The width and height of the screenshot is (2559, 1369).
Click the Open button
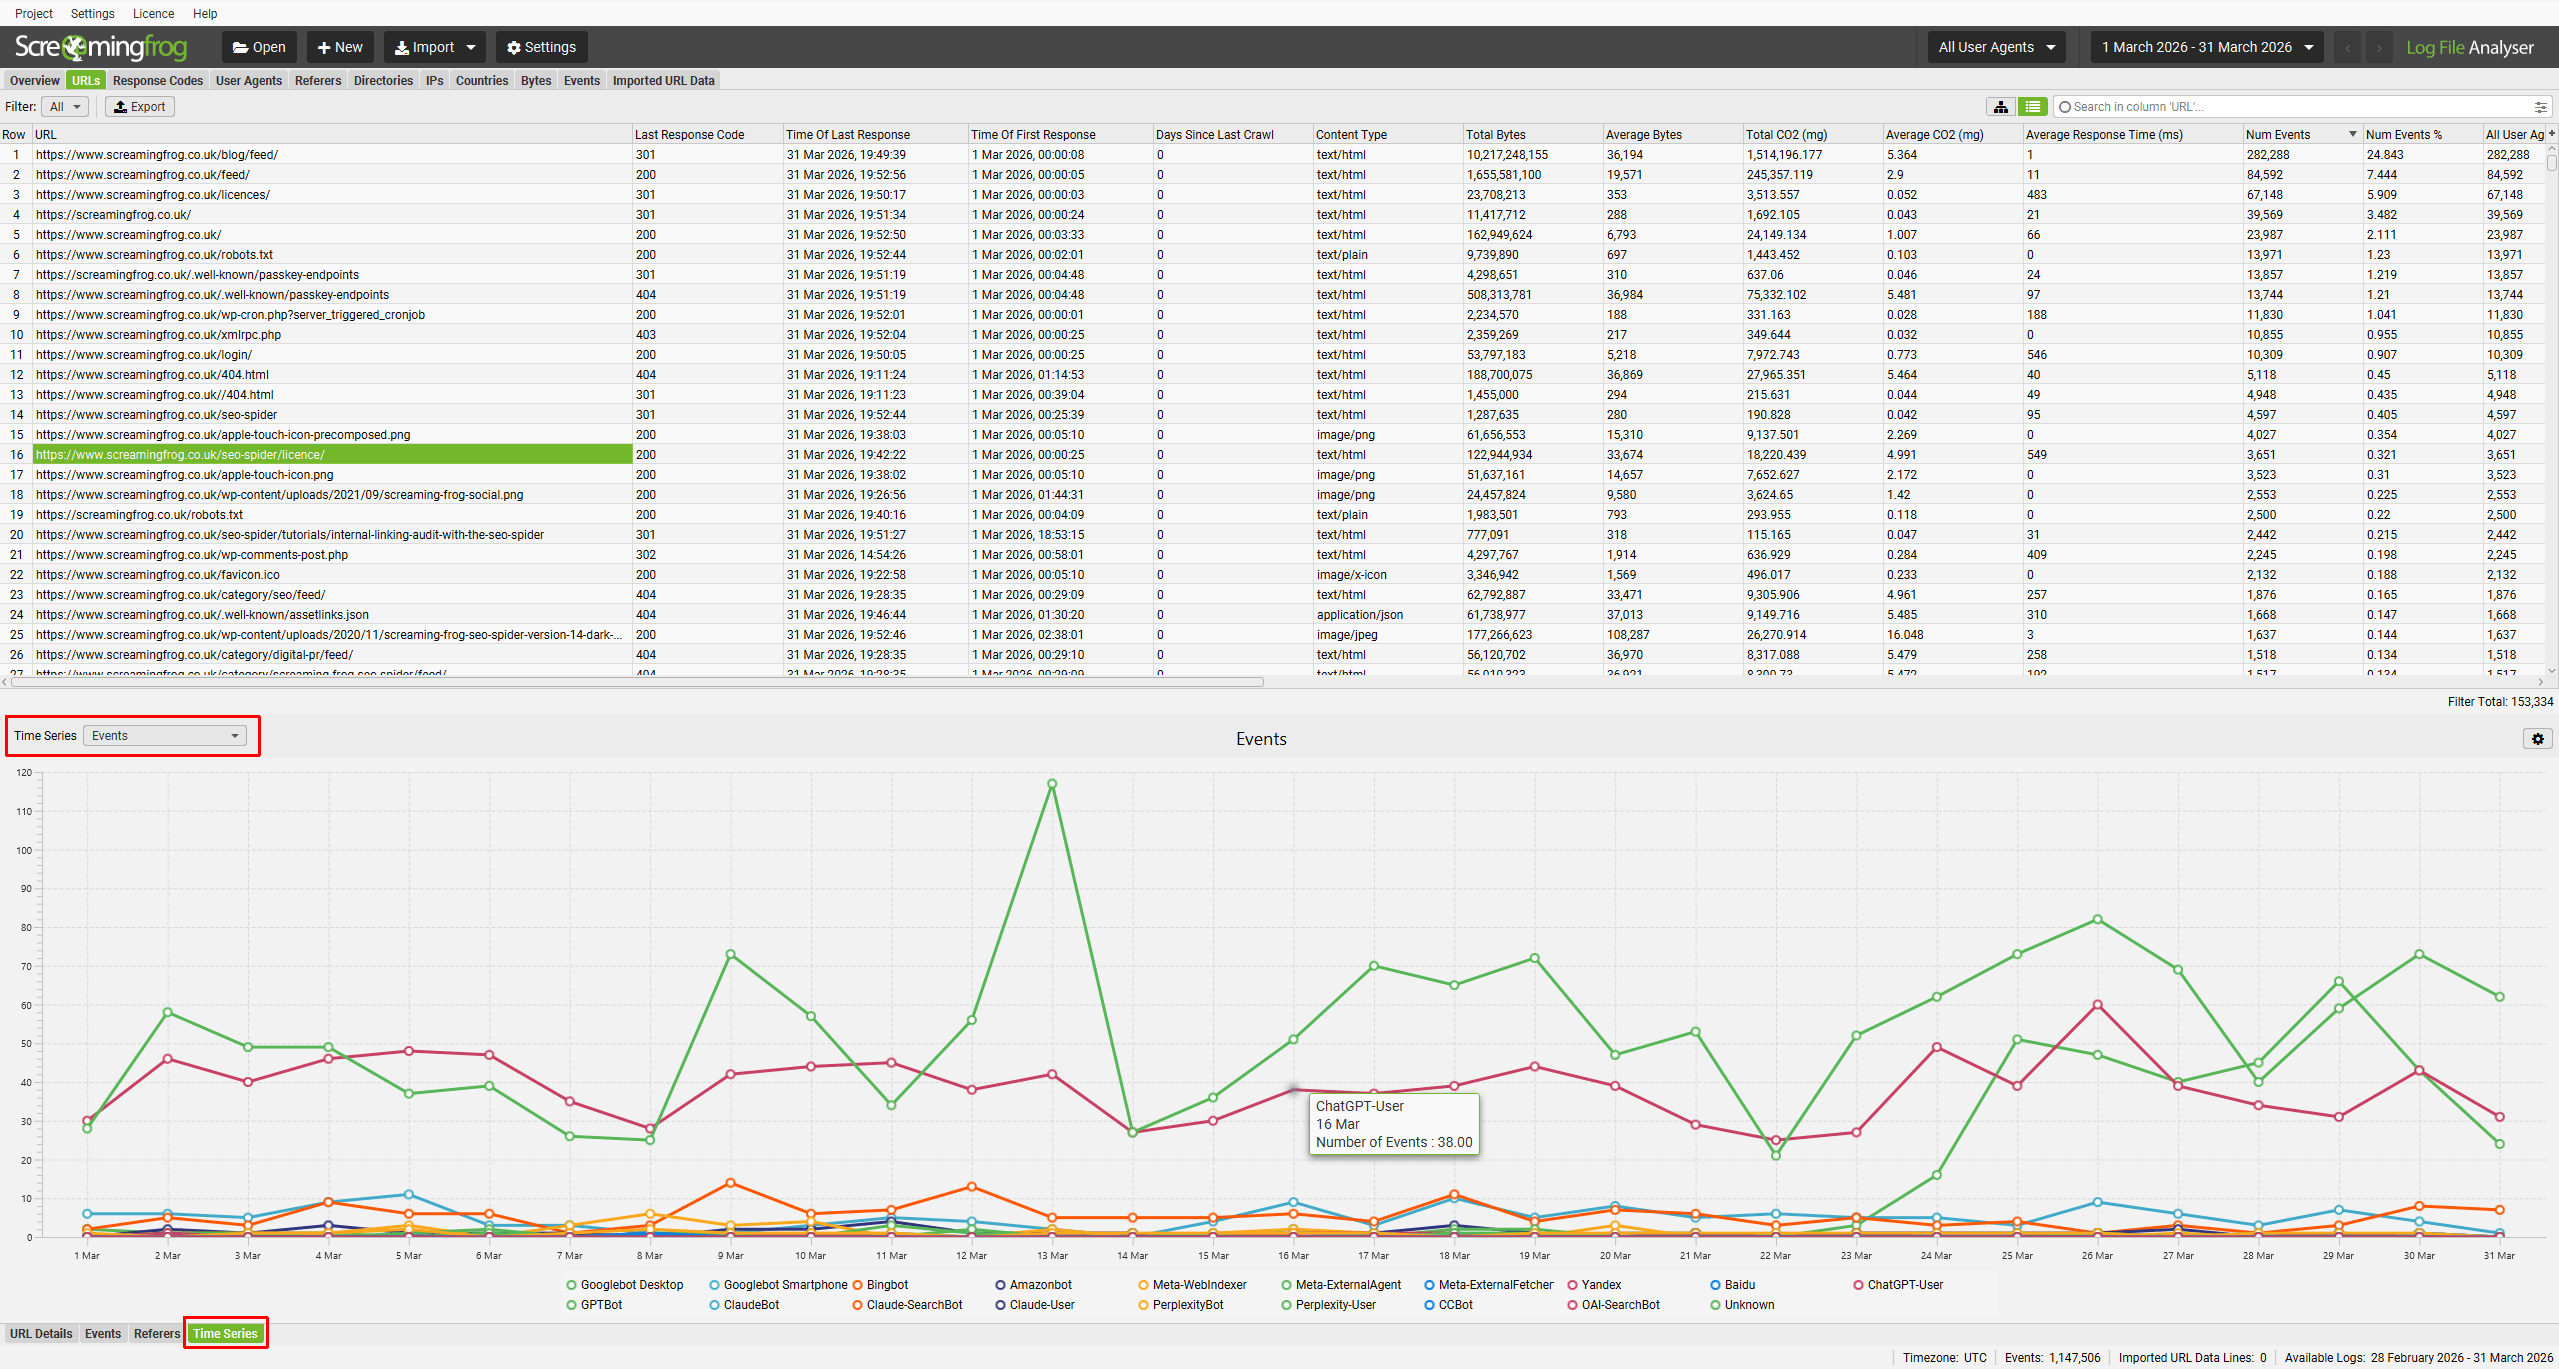pos(259,47)
